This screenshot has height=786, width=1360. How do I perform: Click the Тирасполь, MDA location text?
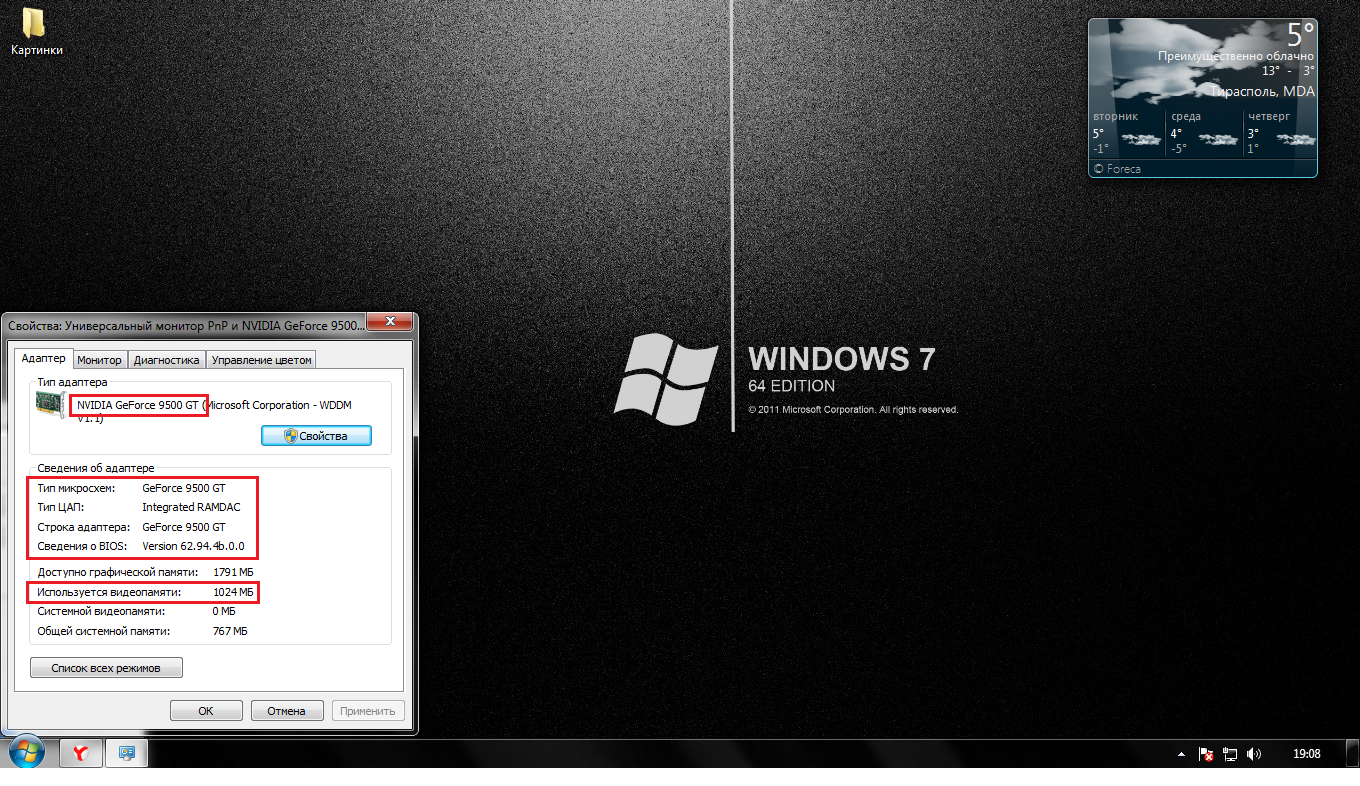(1262, 91)
